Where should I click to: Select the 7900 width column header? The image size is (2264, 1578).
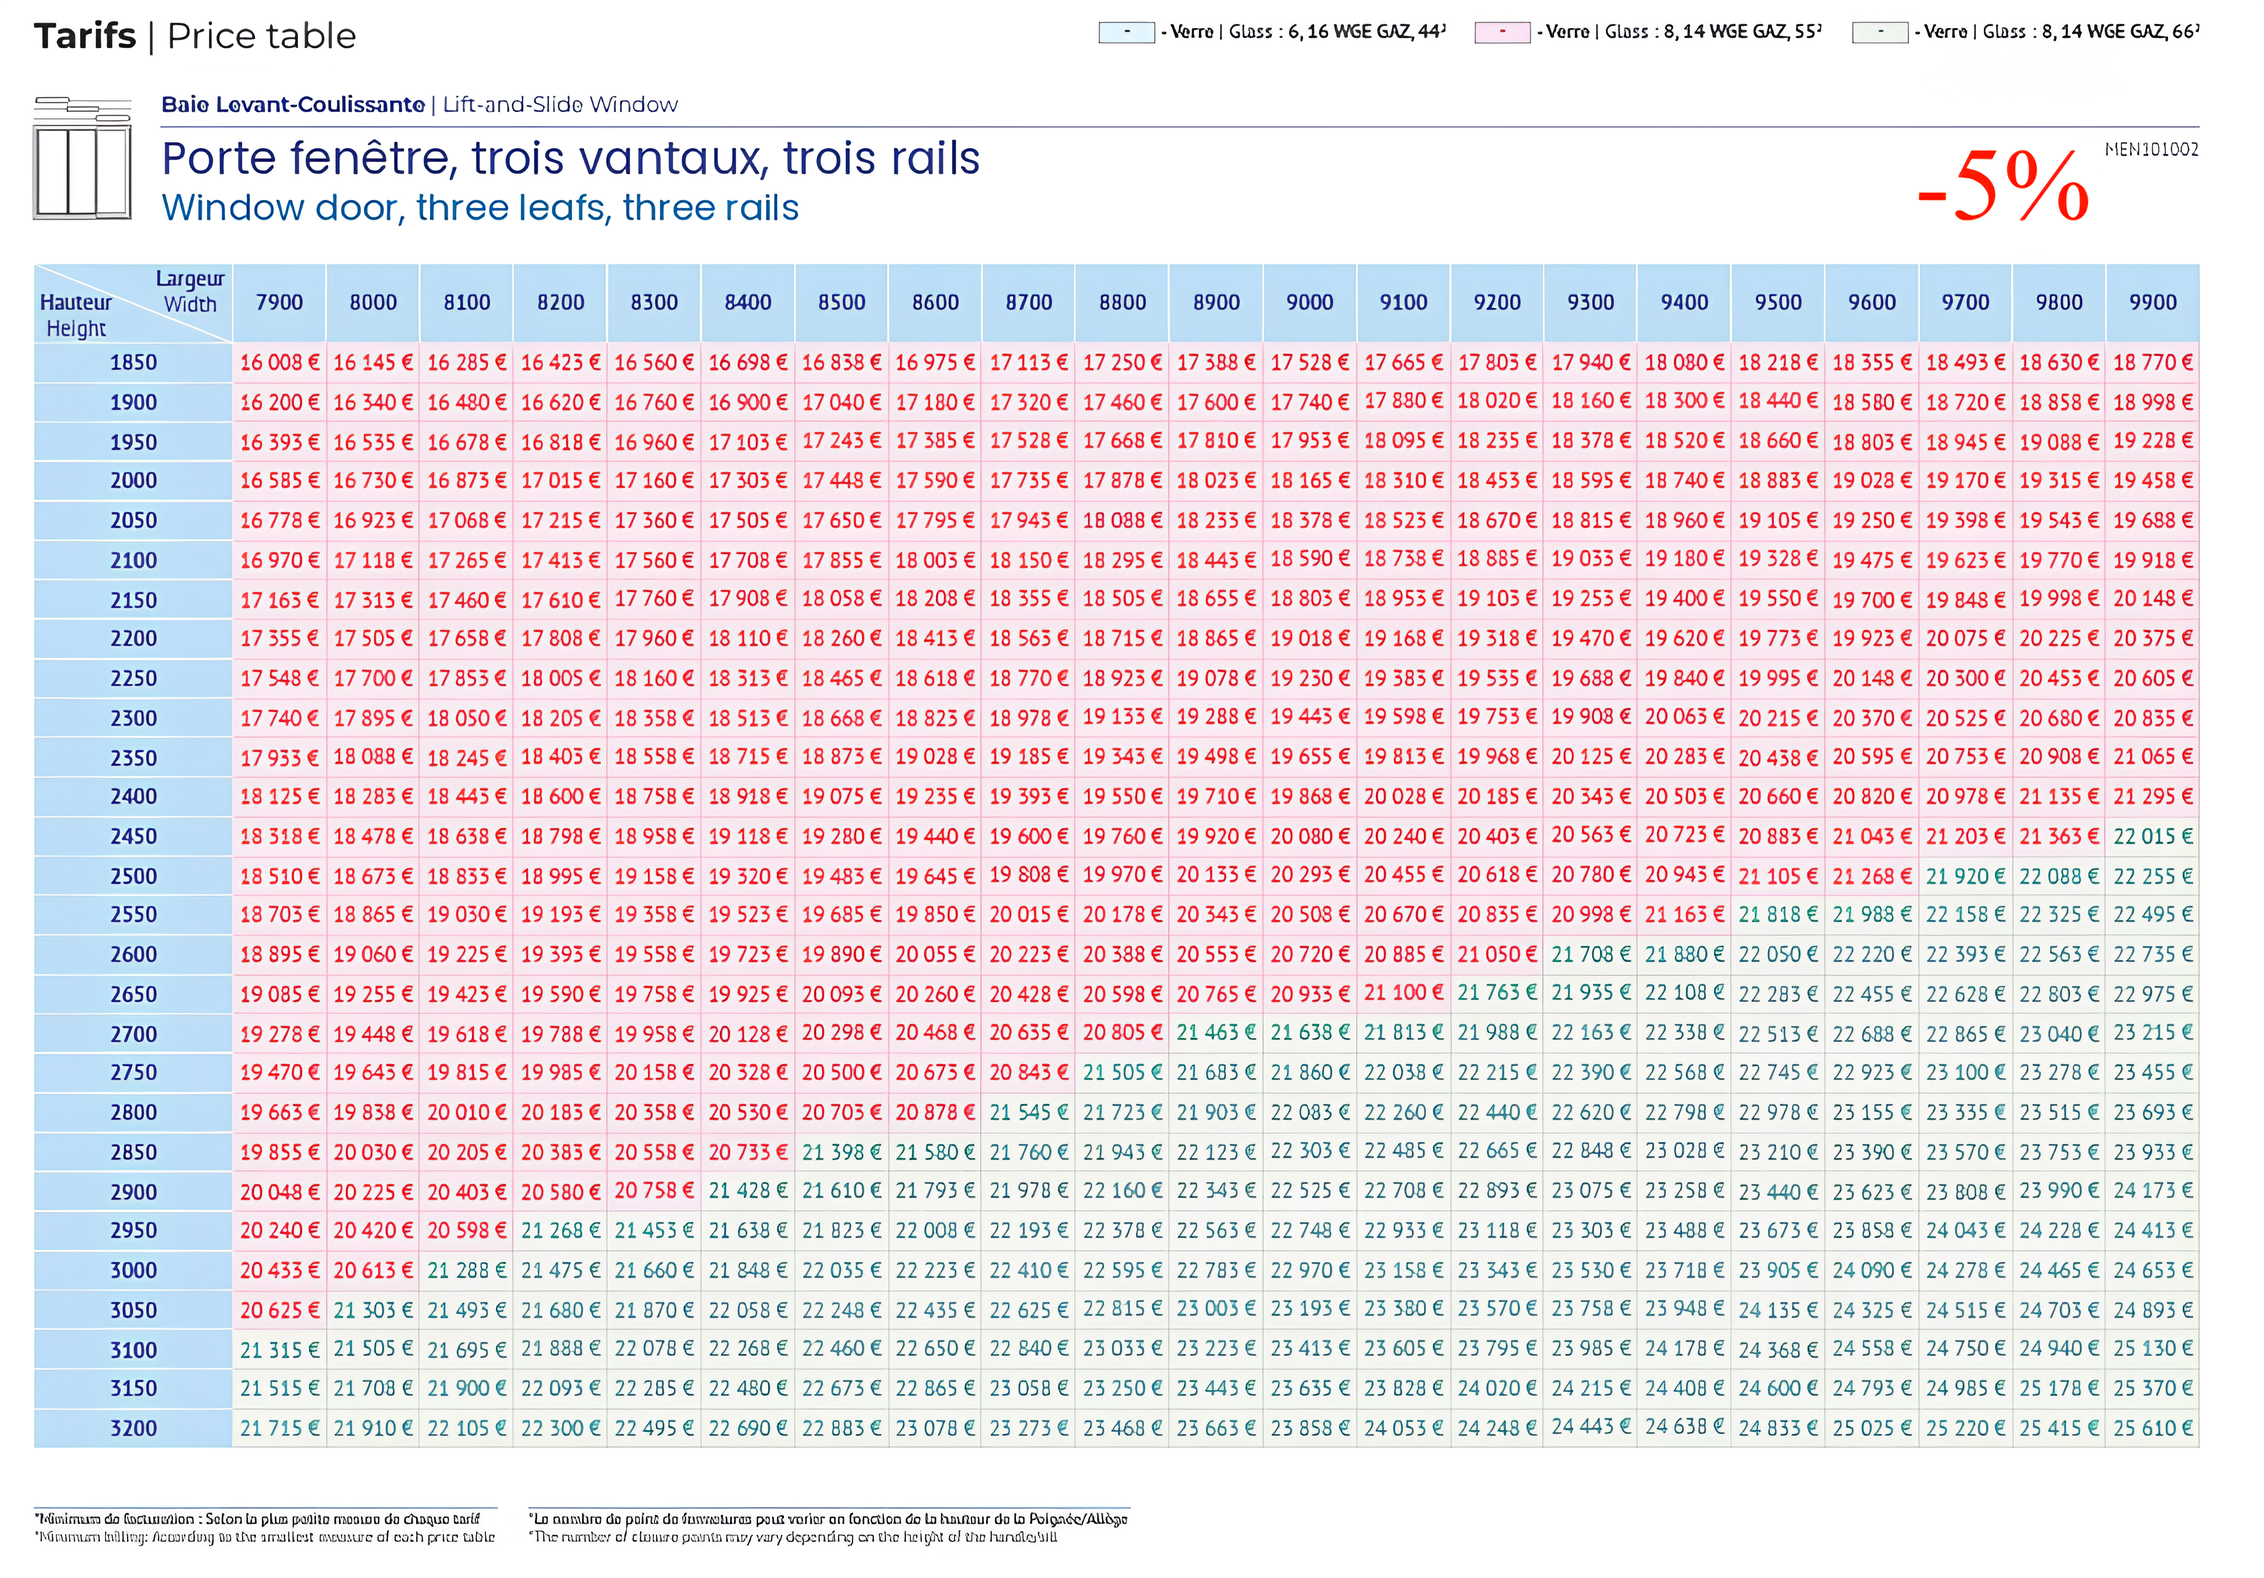[279, 302]
